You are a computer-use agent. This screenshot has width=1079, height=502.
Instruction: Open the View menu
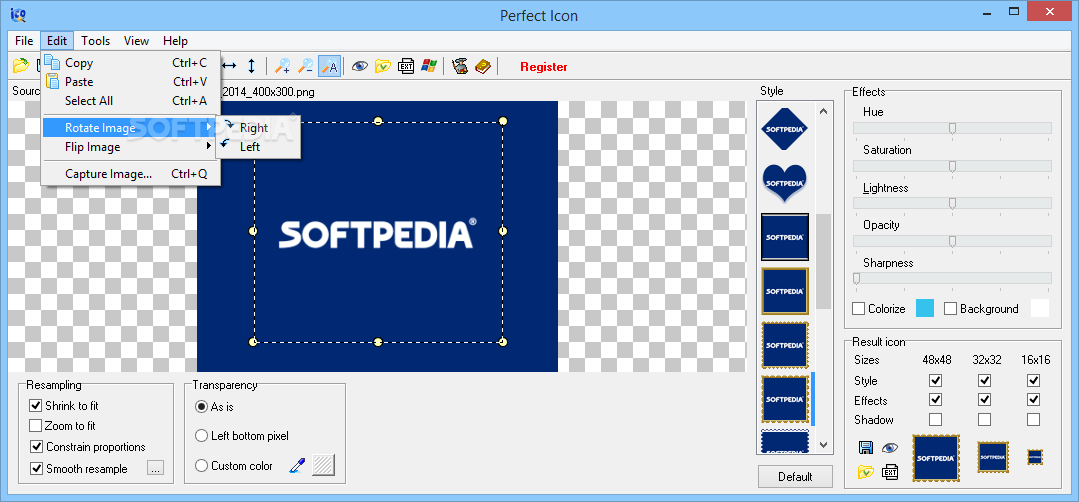[136, 41]
